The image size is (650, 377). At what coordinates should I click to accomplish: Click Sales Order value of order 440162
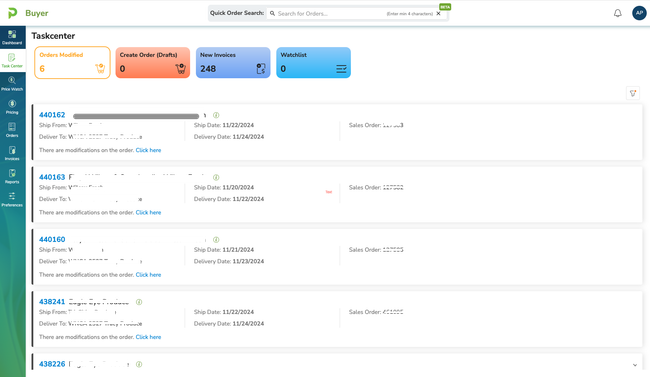(393, 125)
